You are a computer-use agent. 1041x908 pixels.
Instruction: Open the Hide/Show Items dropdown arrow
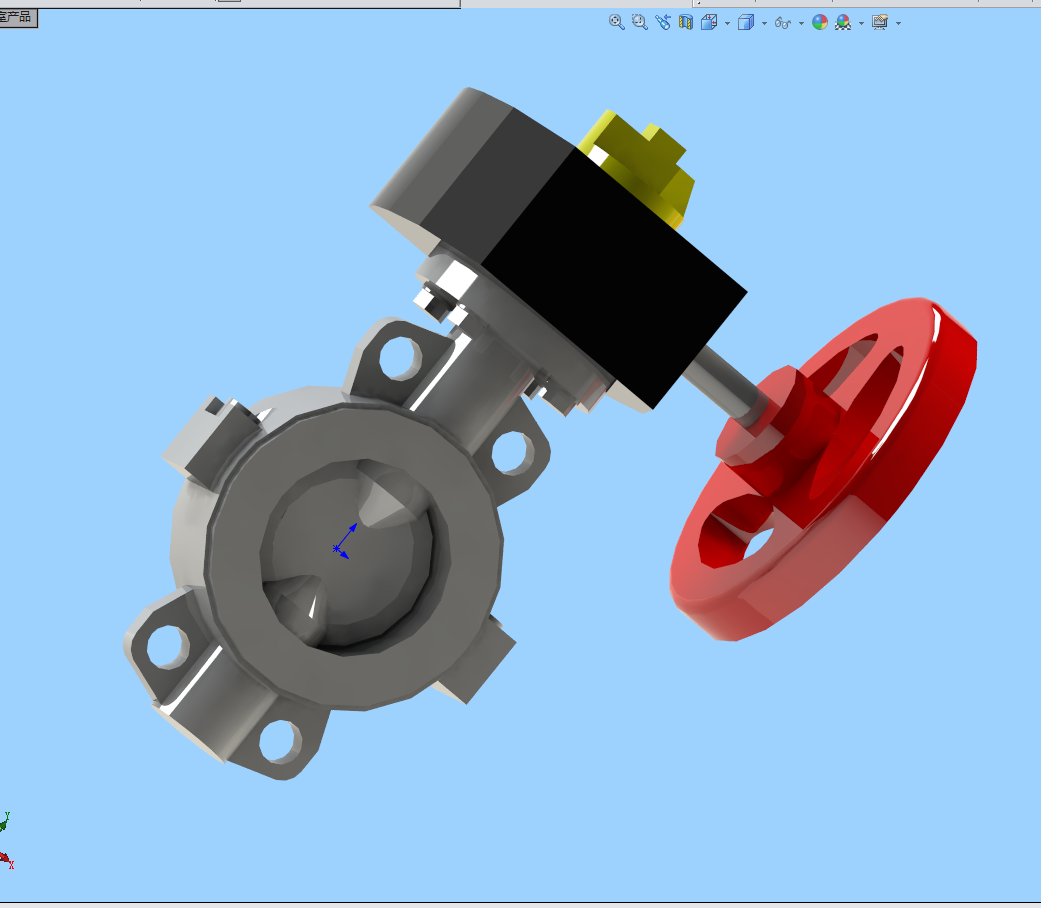point(801,23)
